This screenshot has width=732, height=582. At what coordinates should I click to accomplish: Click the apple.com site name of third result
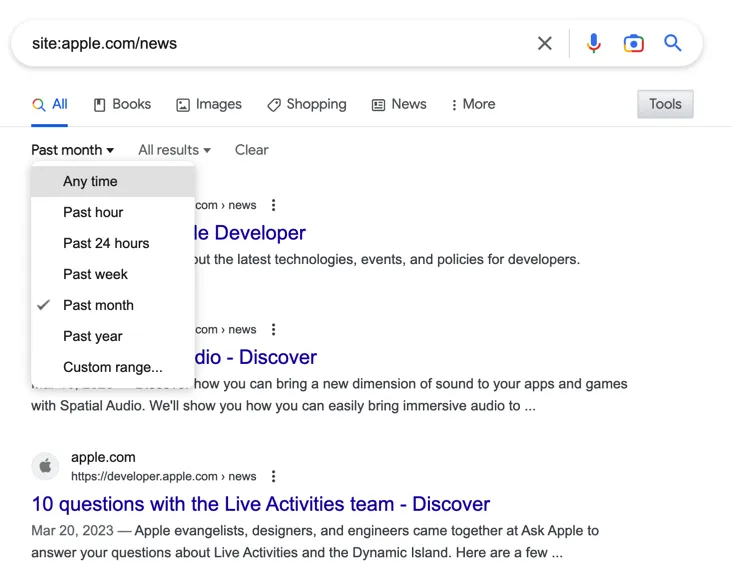(103, 457)
